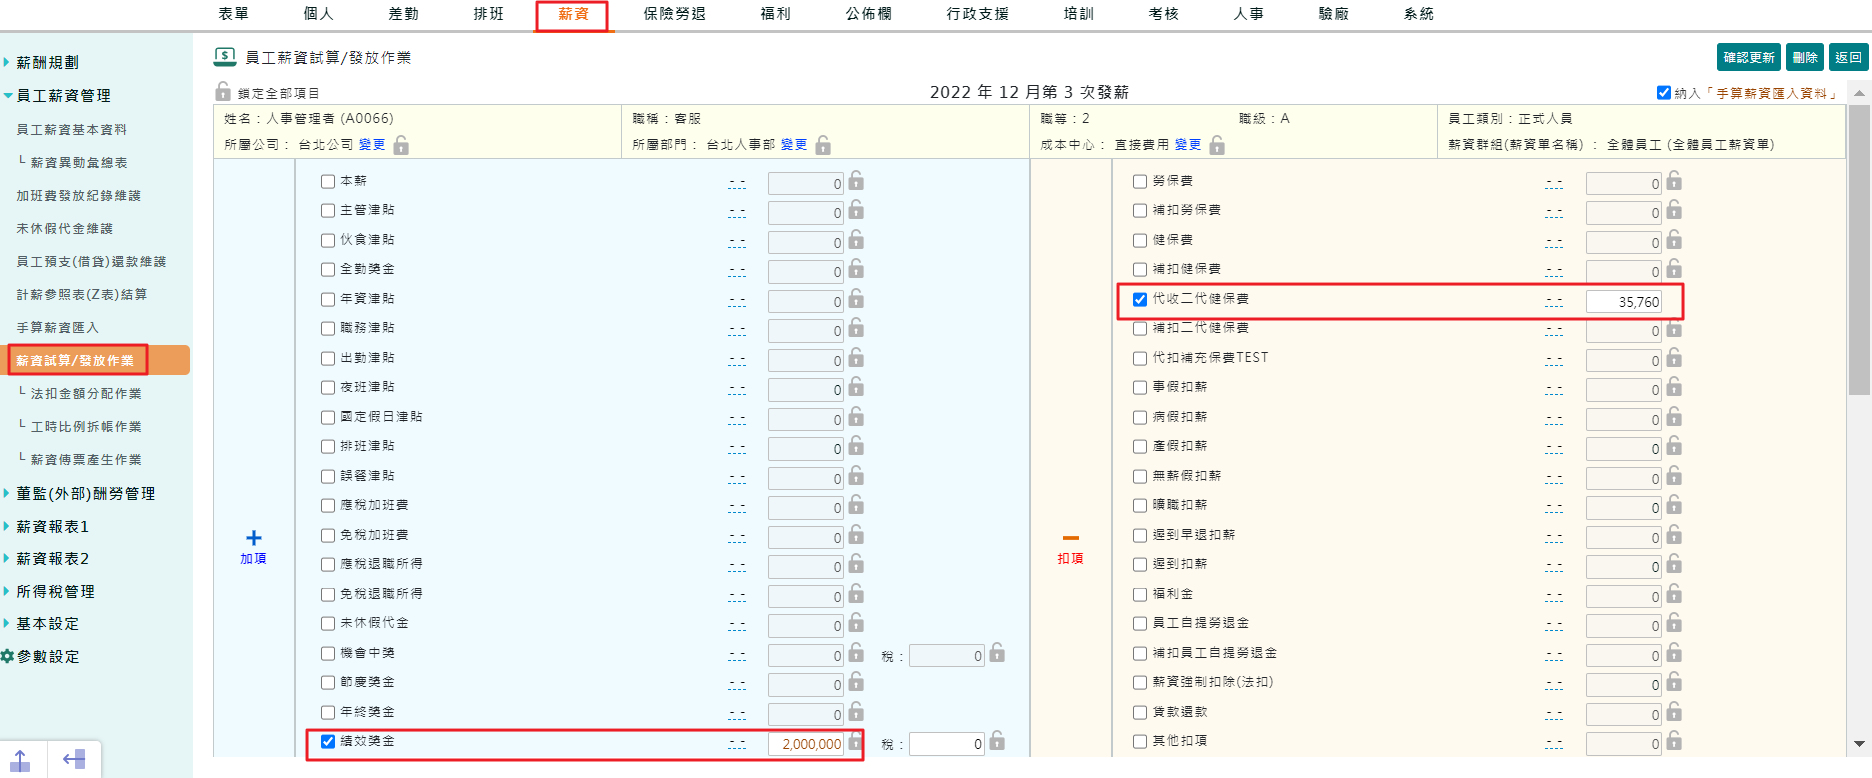Click the lock icon on the 事假扣薪 row

pyautogui.click(x=1674, y=387)
